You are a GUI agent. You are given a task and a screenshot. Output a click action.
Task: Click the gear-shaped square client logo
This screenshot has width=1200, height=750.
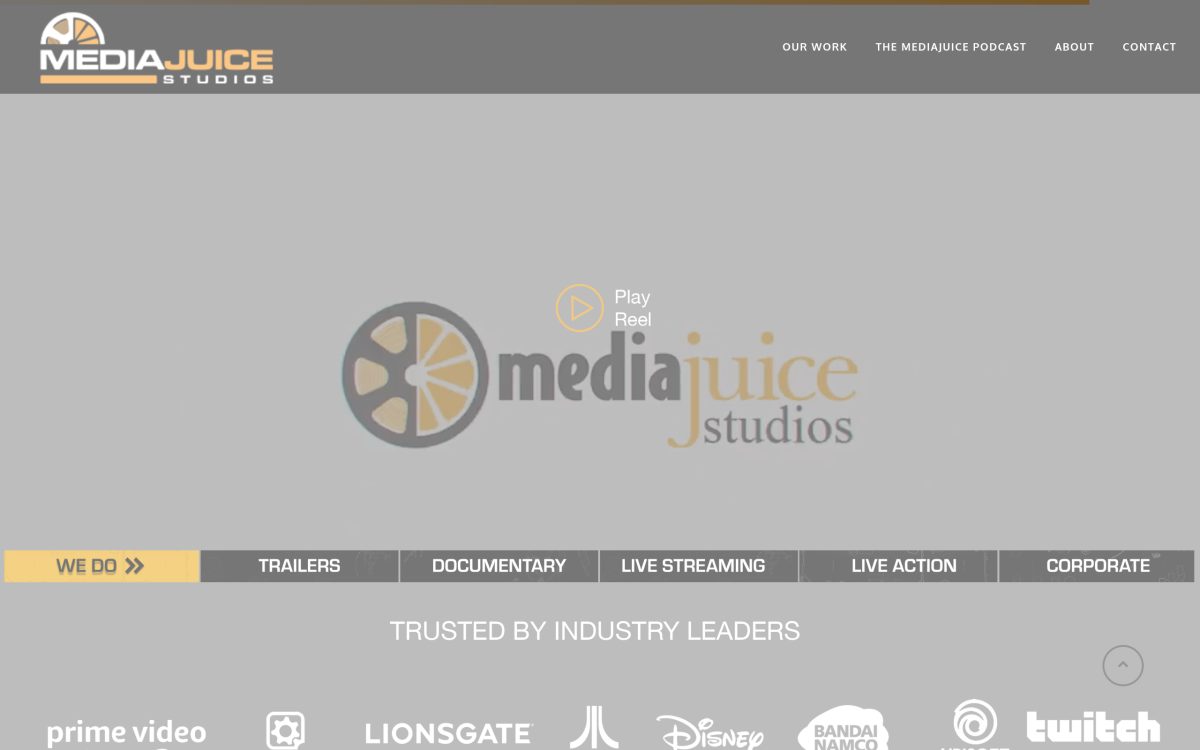click(285, 731)
